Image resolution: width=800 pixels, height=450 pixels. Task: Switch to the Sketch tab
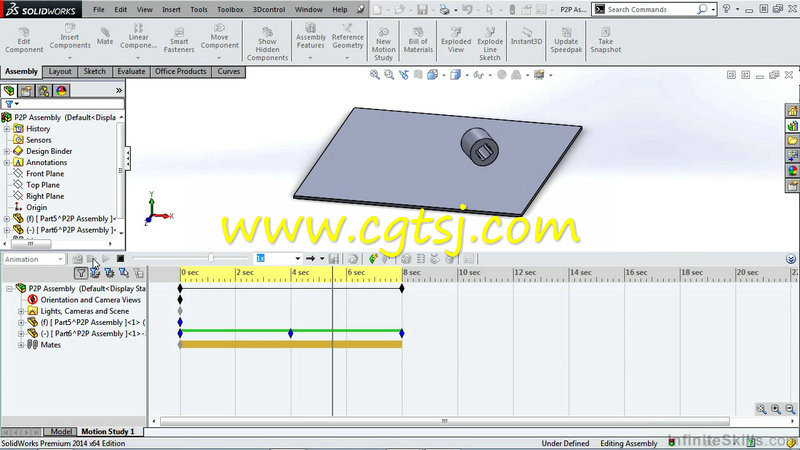point(94,71)
